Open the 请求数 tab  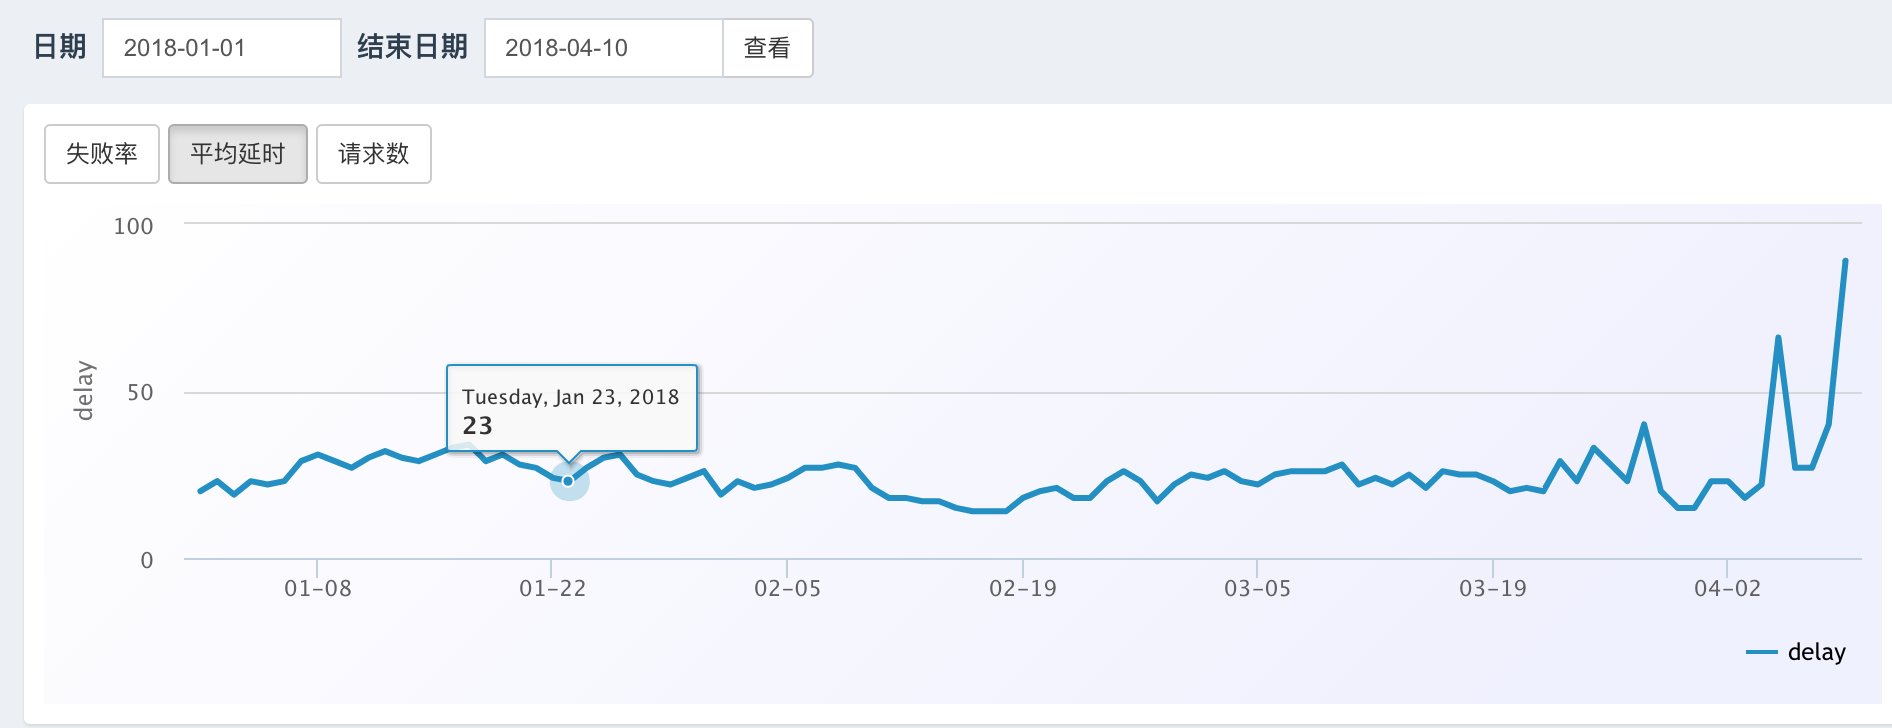[x=374, y=154]
